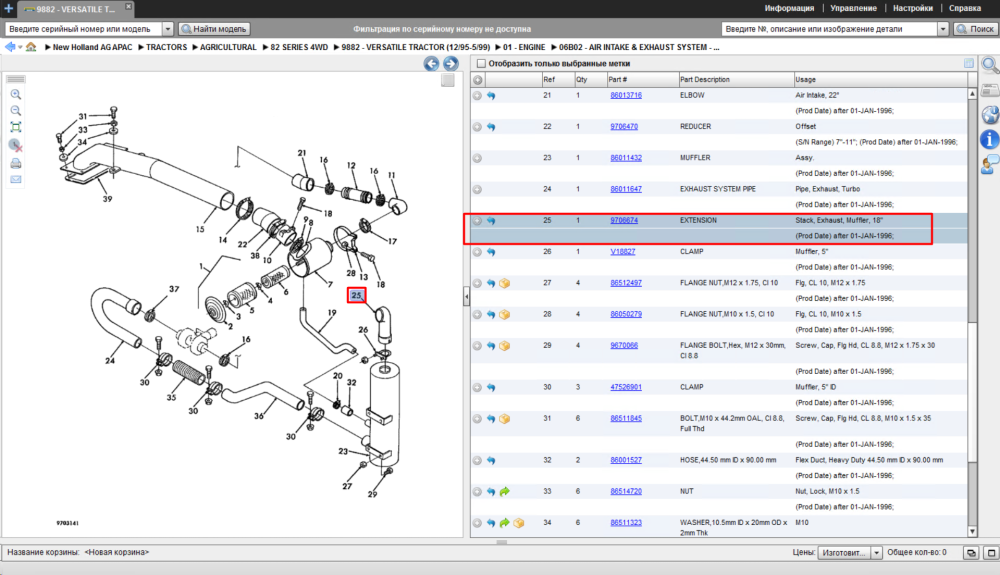
Task: Open the blue information sidebar icon
Action: (x=990, y=140)
